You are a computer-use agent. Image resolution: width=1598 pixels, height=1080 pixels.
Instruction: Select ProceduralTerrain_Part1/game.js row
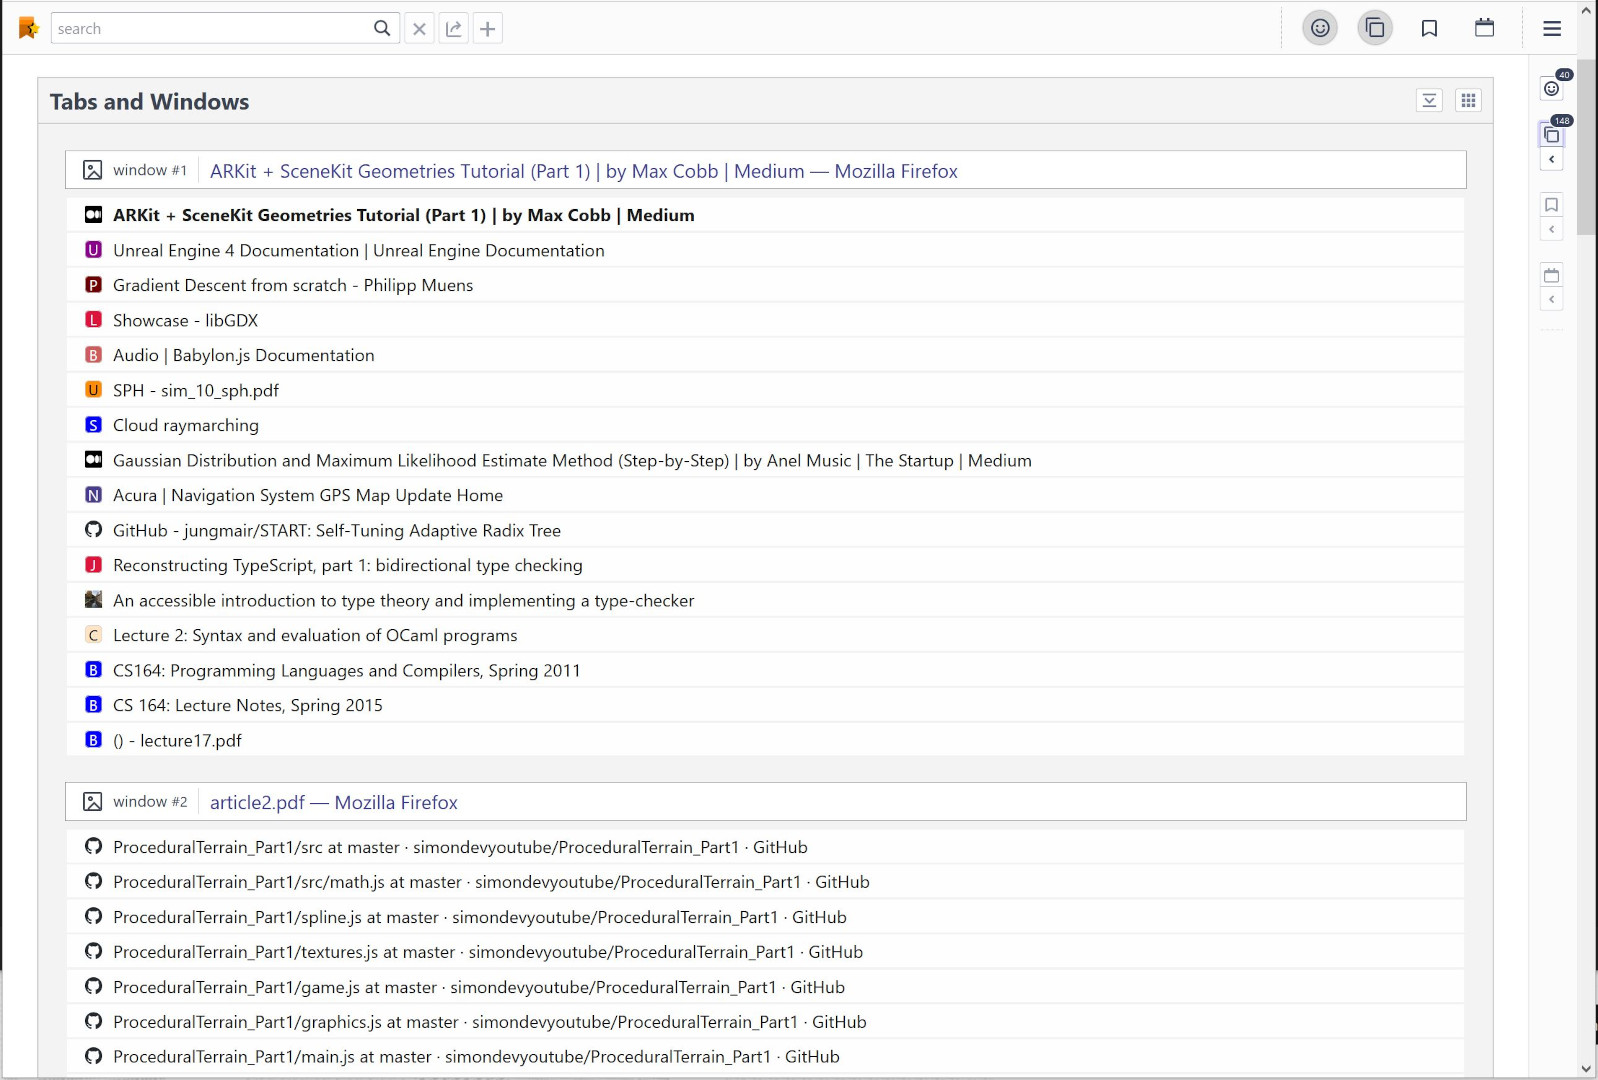(x=766, y=987)
